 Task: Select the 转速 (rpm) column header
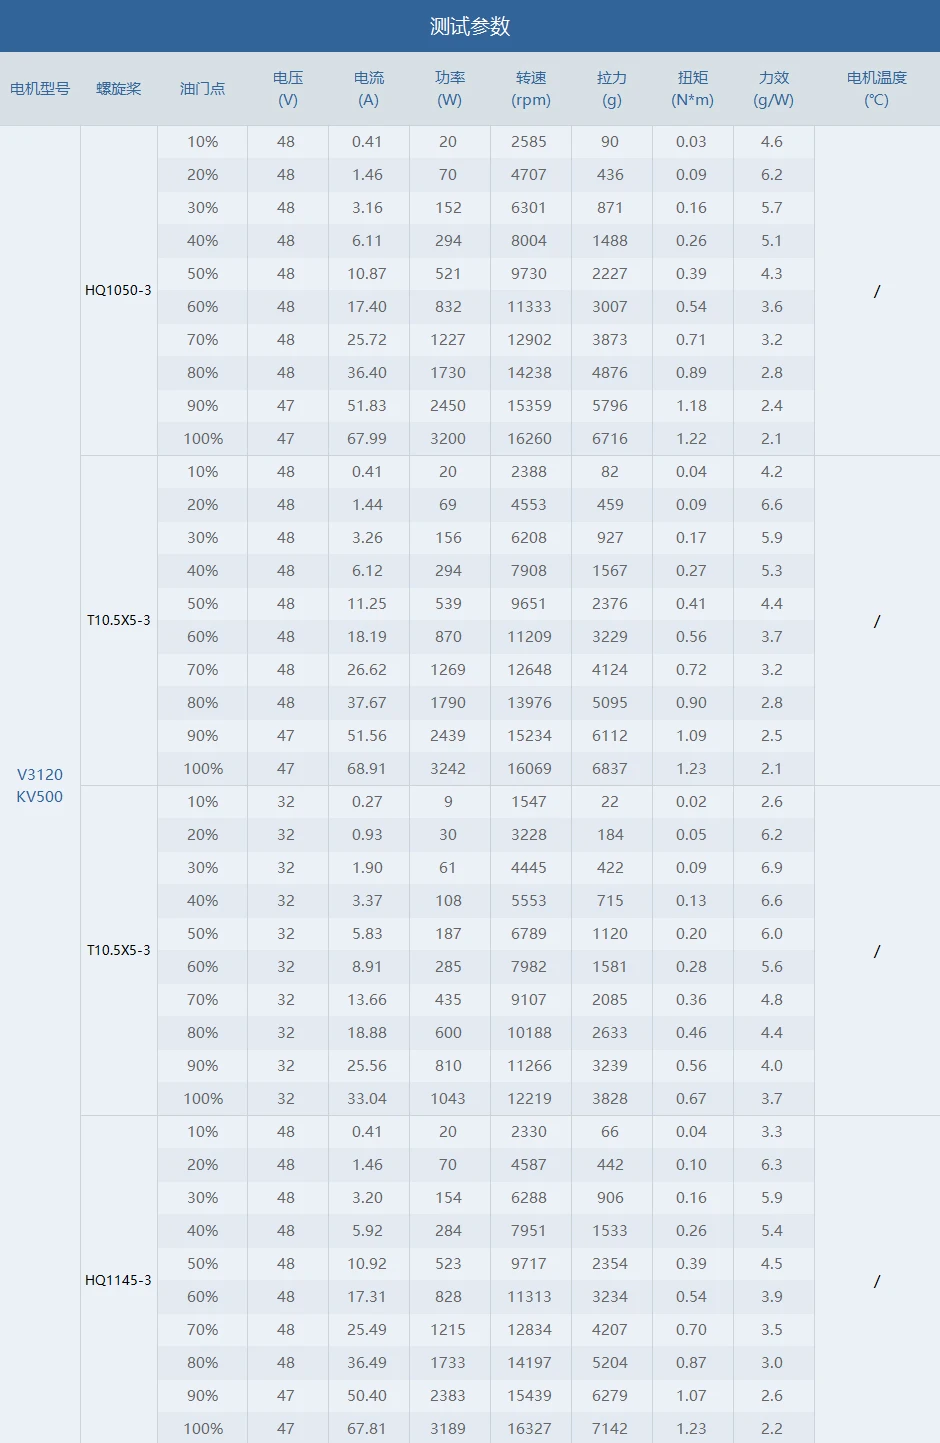(x=531, y=89)
